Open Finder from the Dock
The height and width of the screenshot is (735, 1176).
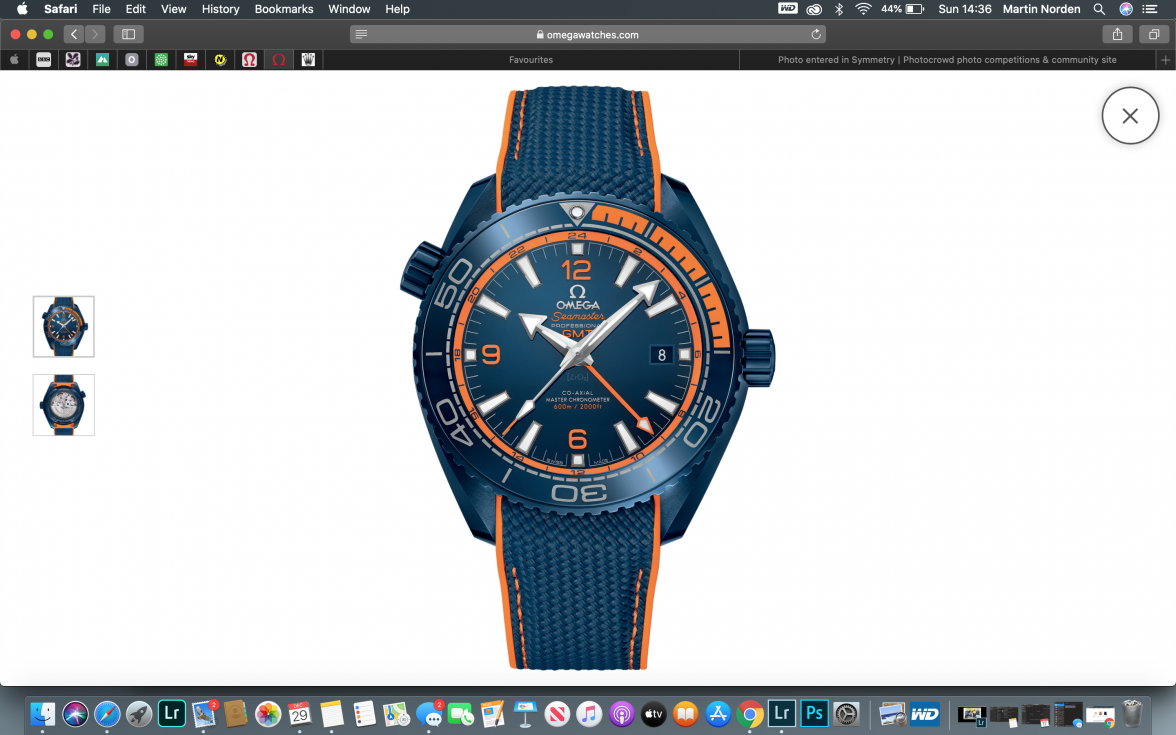pyautogui.click(x=43, y=713)
